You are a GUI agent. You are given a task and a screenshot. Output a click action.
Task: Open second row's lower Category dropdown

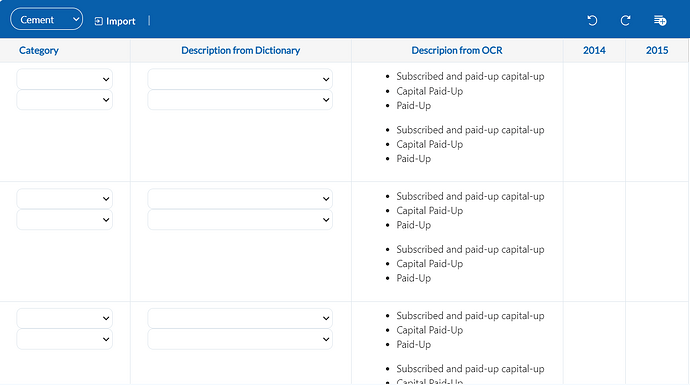tap(65, 220)
